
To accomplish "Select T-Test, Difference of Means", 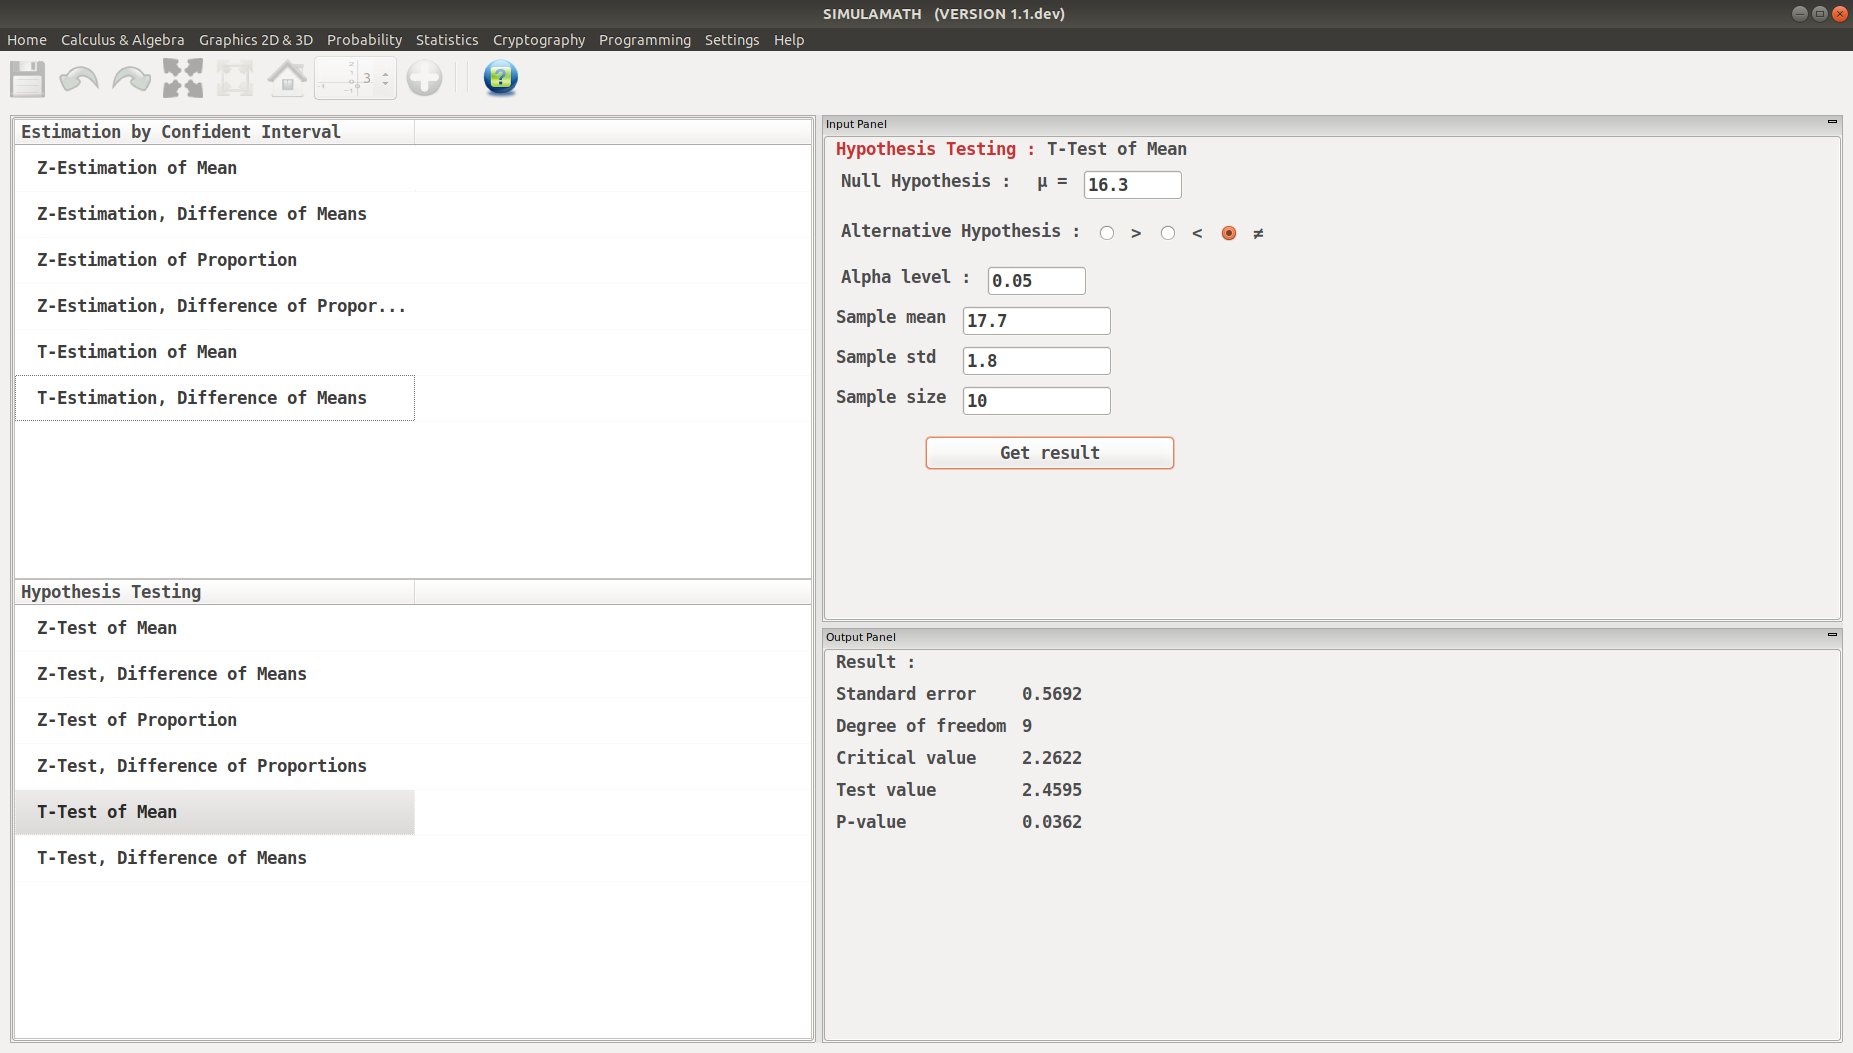I will point(215,858).
